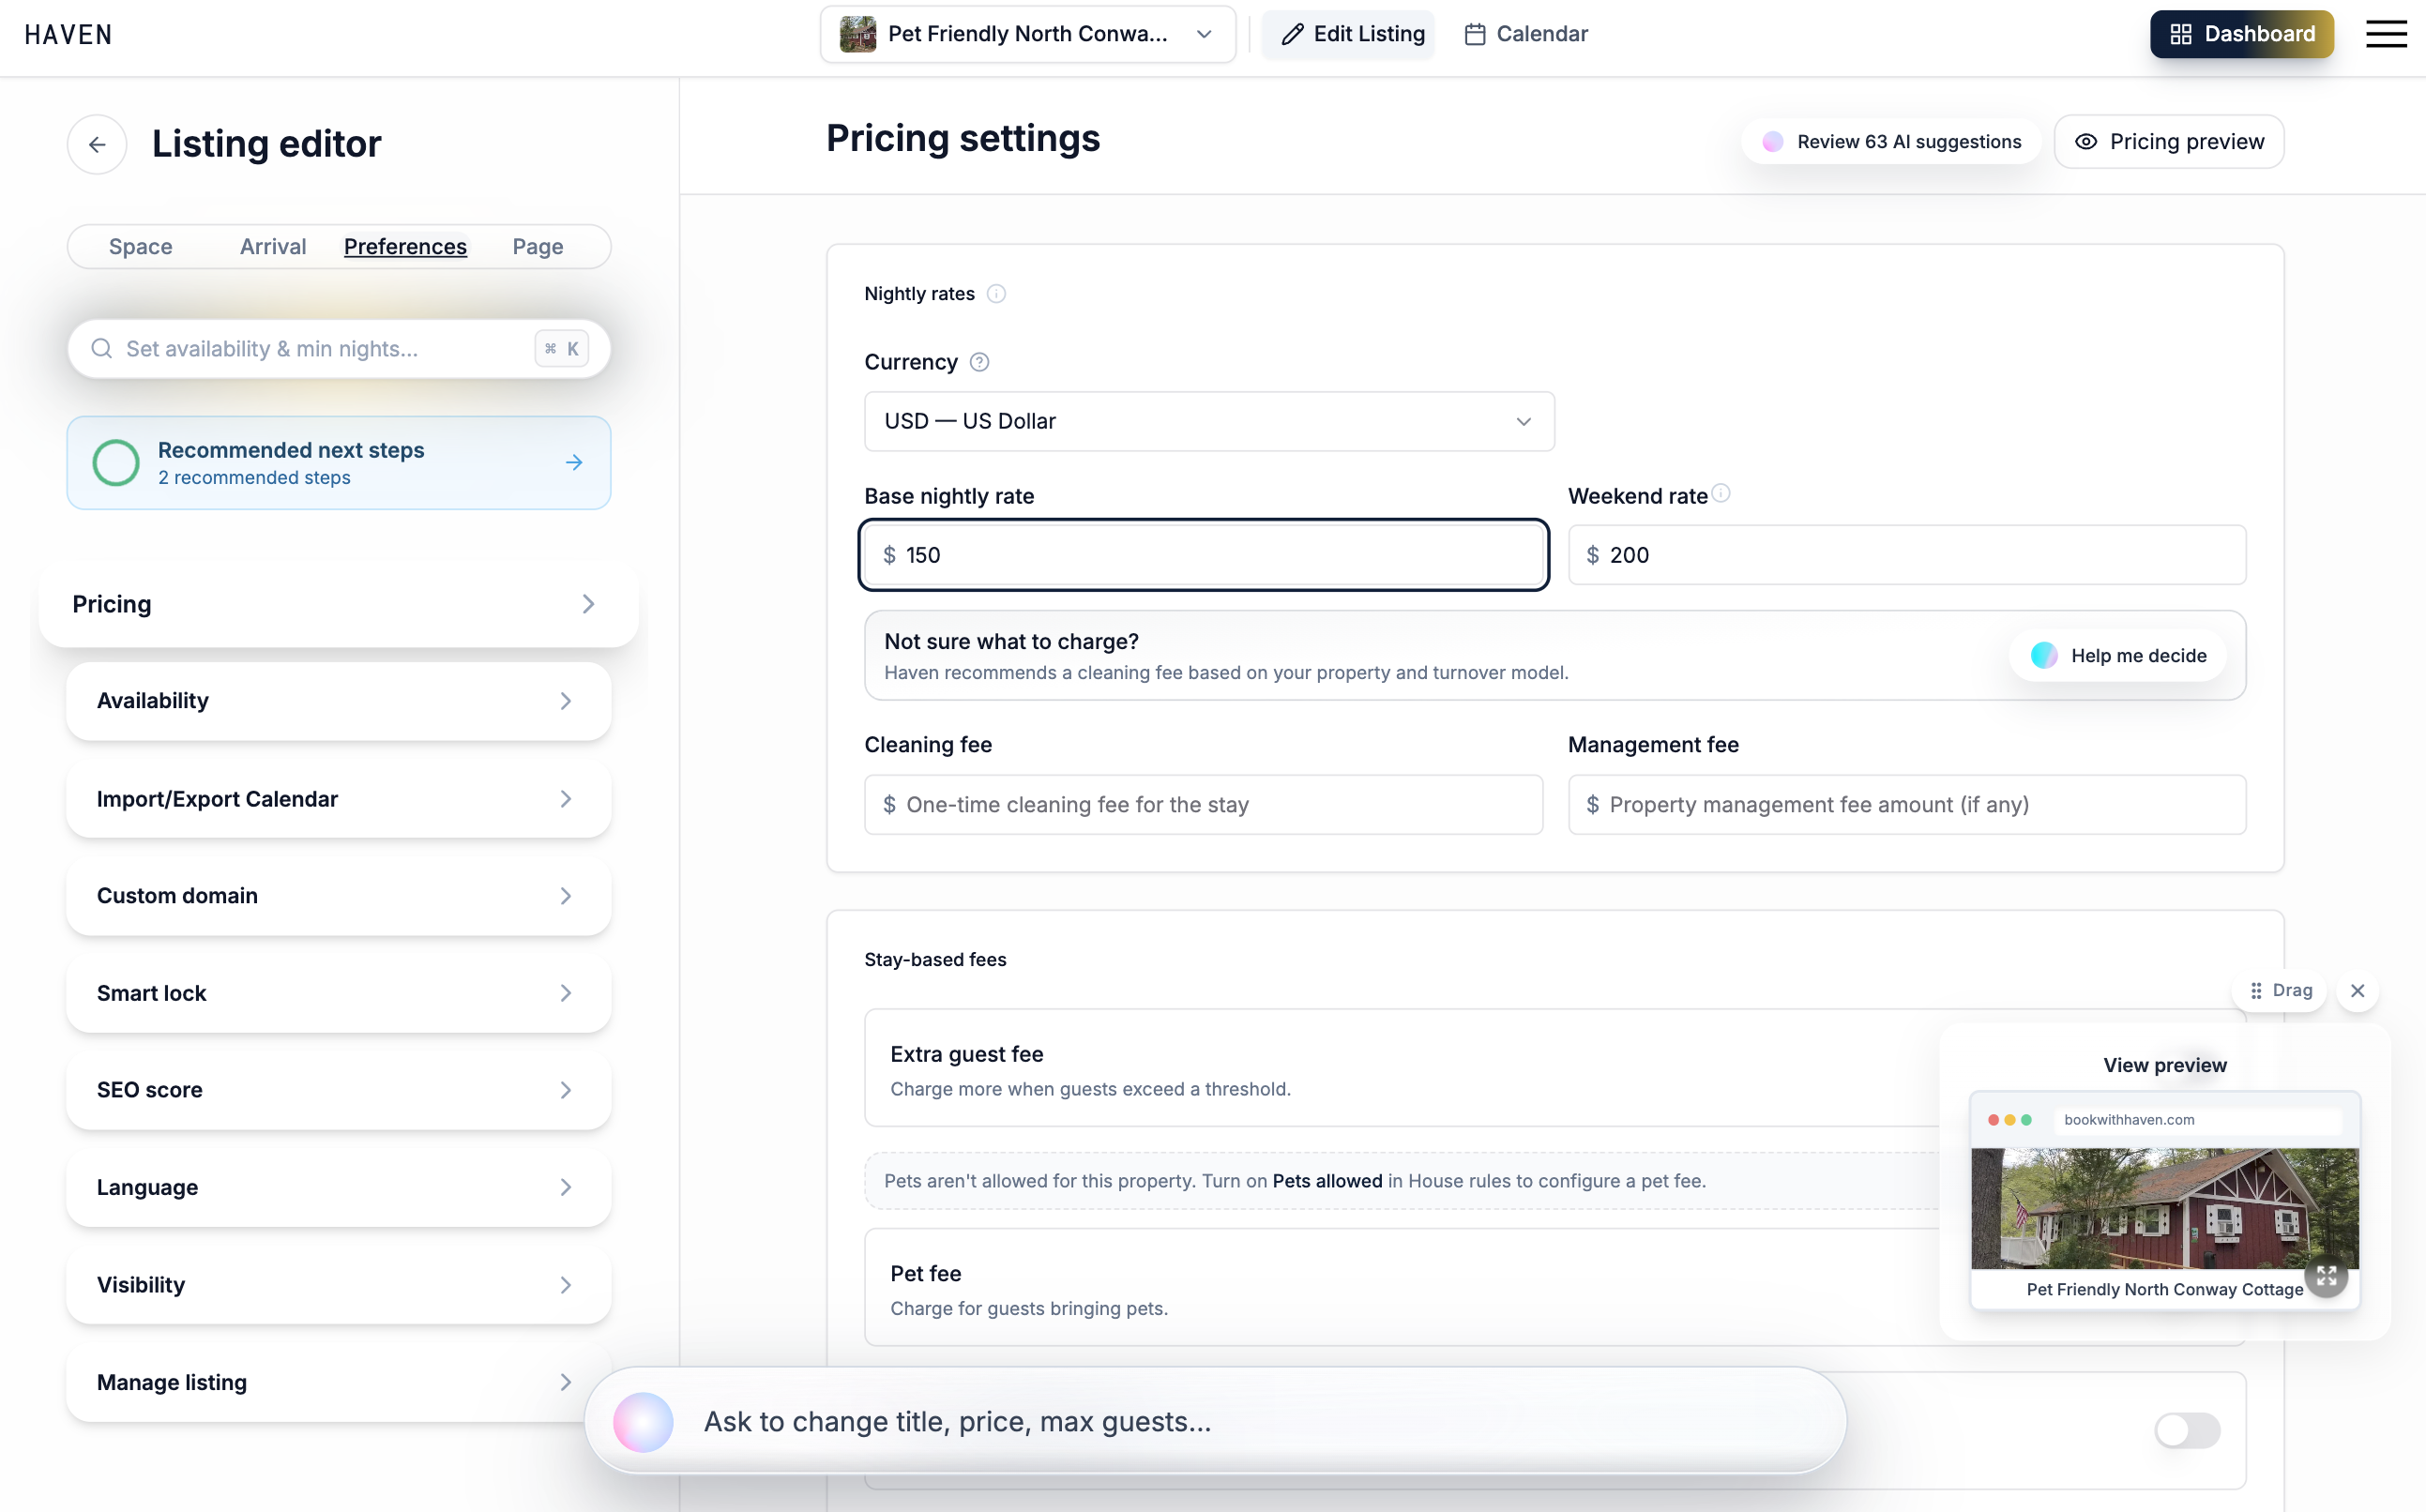Click the Edit Listing button
Viewport: 2426px width, 1512px height.
[x=1348, y=34]
